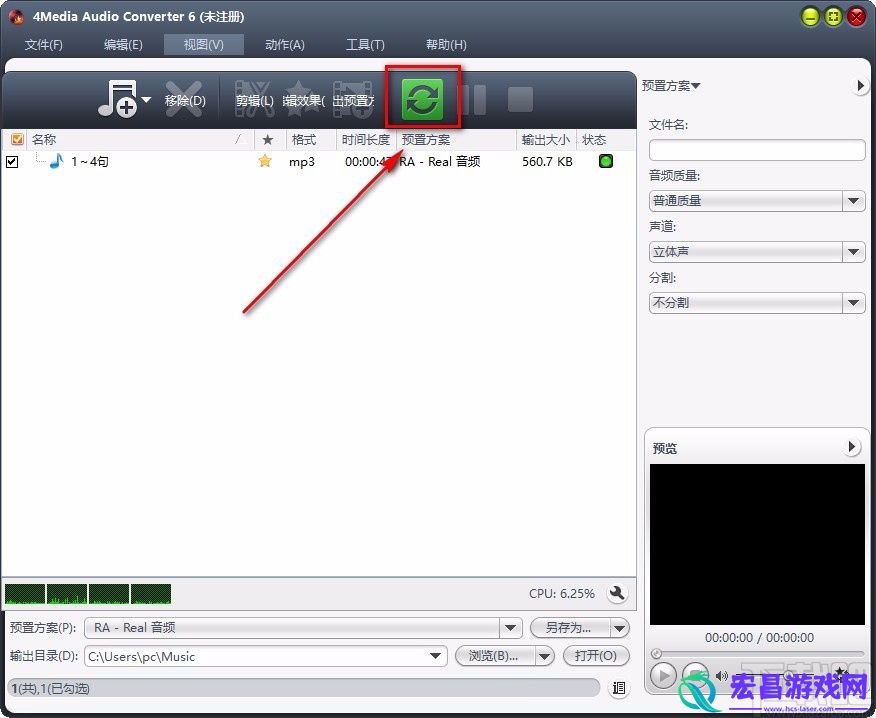Toggle the checkbox for 1~4句

[x=12, y=161]
